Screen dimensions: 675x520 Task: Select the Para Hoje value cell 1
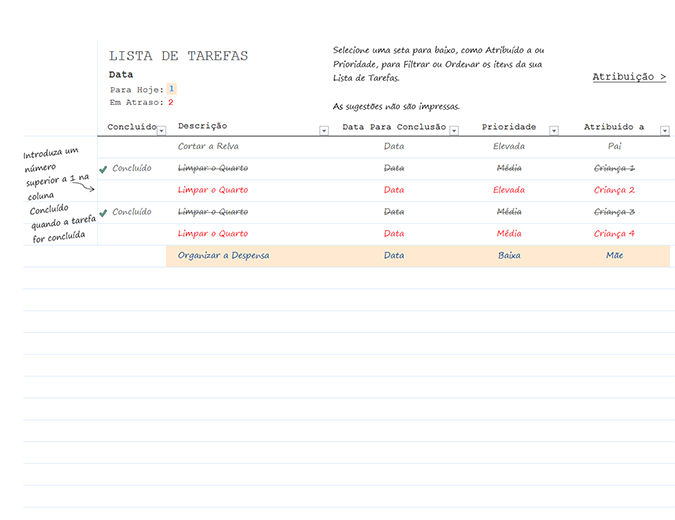(171, 89)
